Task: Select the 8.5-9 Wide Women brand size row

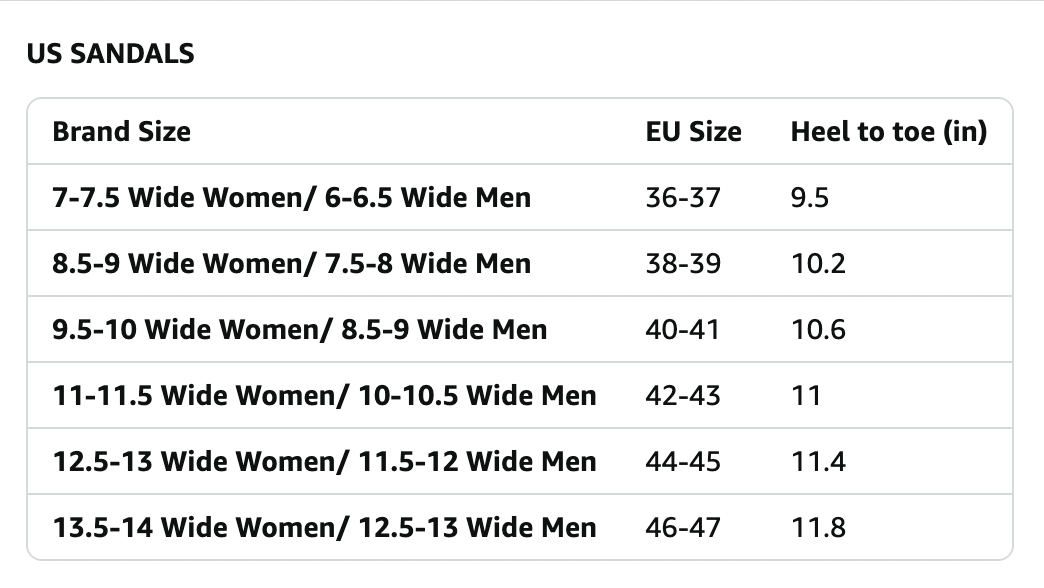Action: [x=291, y=263]
